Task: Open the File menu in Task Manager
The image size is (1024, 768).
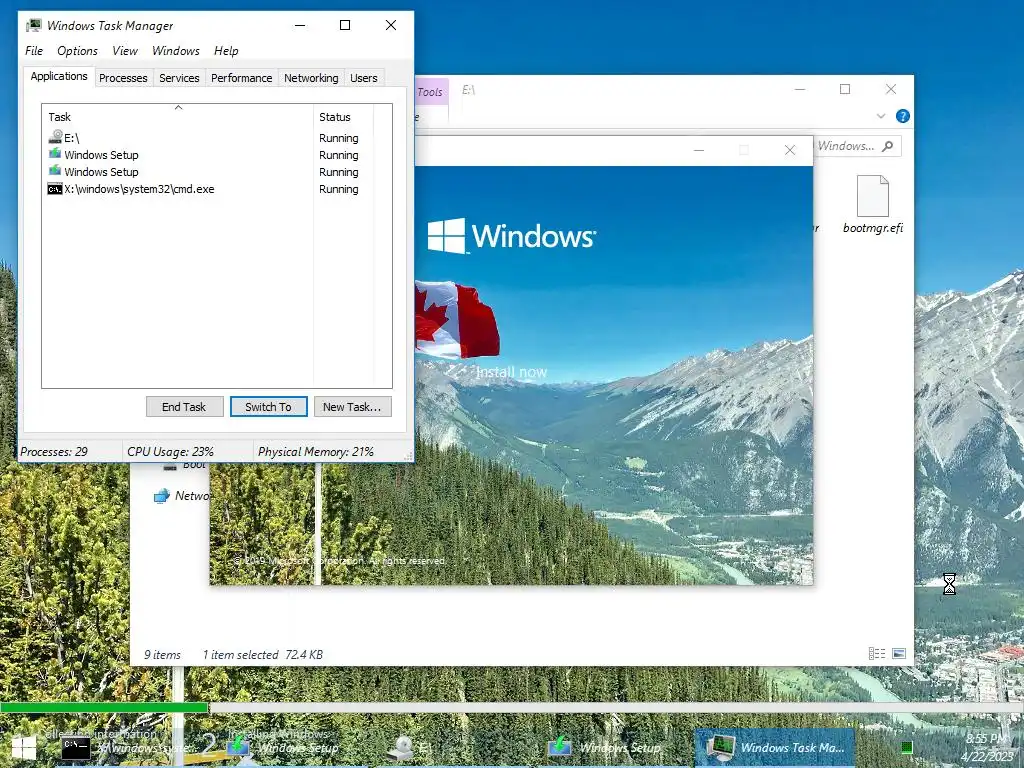Action: pos(34,51)
